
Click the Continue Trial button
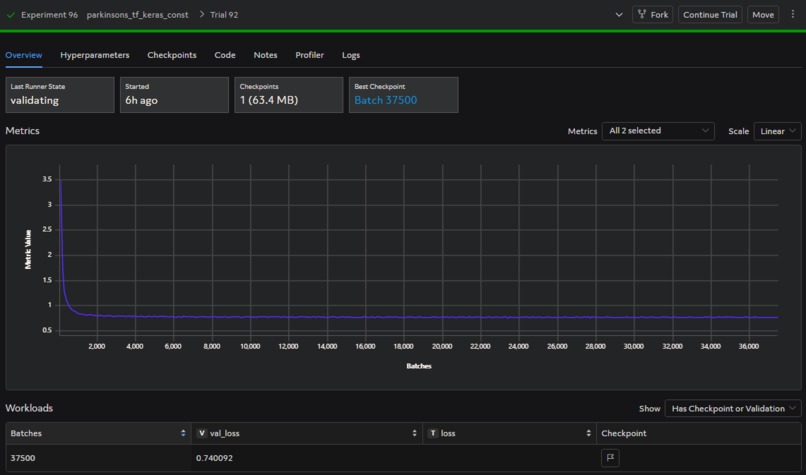point(710,14)
